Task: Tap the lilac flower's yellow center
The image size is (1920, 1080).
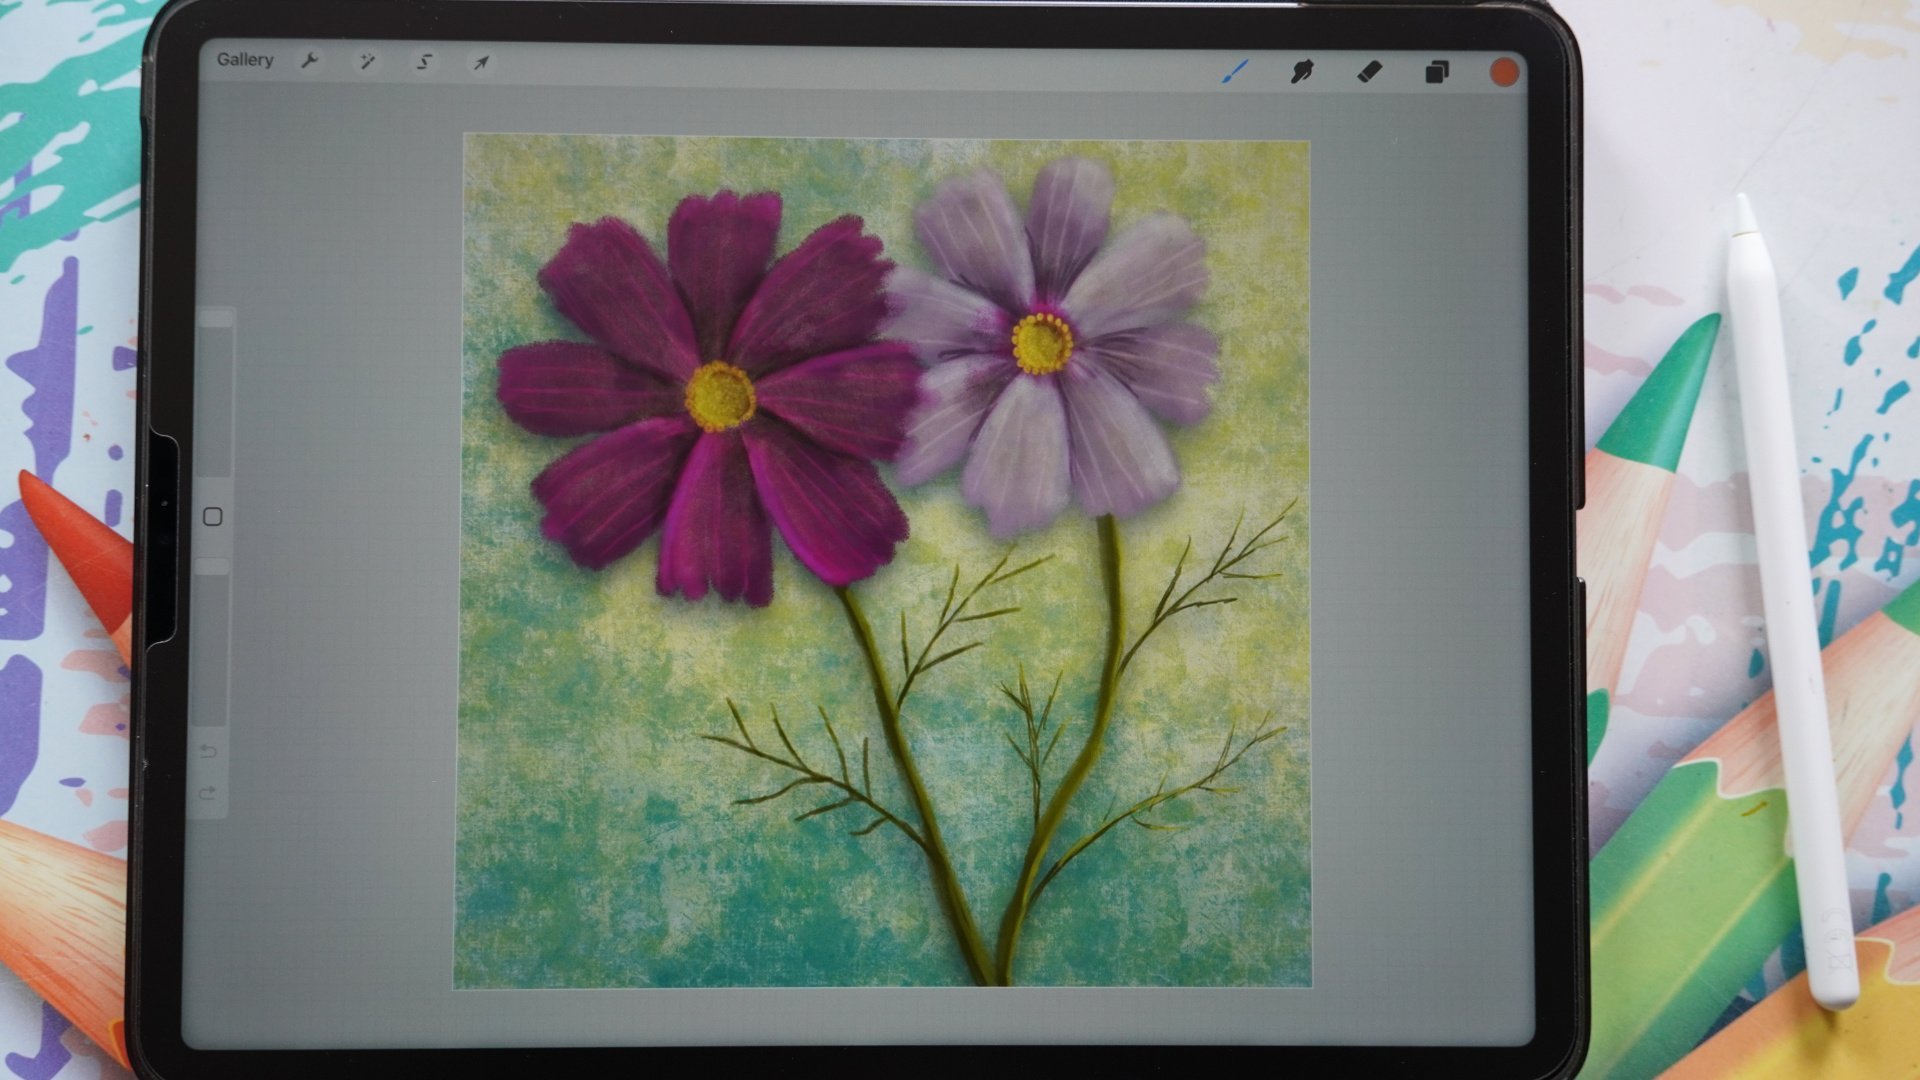Action: (x=1042, y=343)
